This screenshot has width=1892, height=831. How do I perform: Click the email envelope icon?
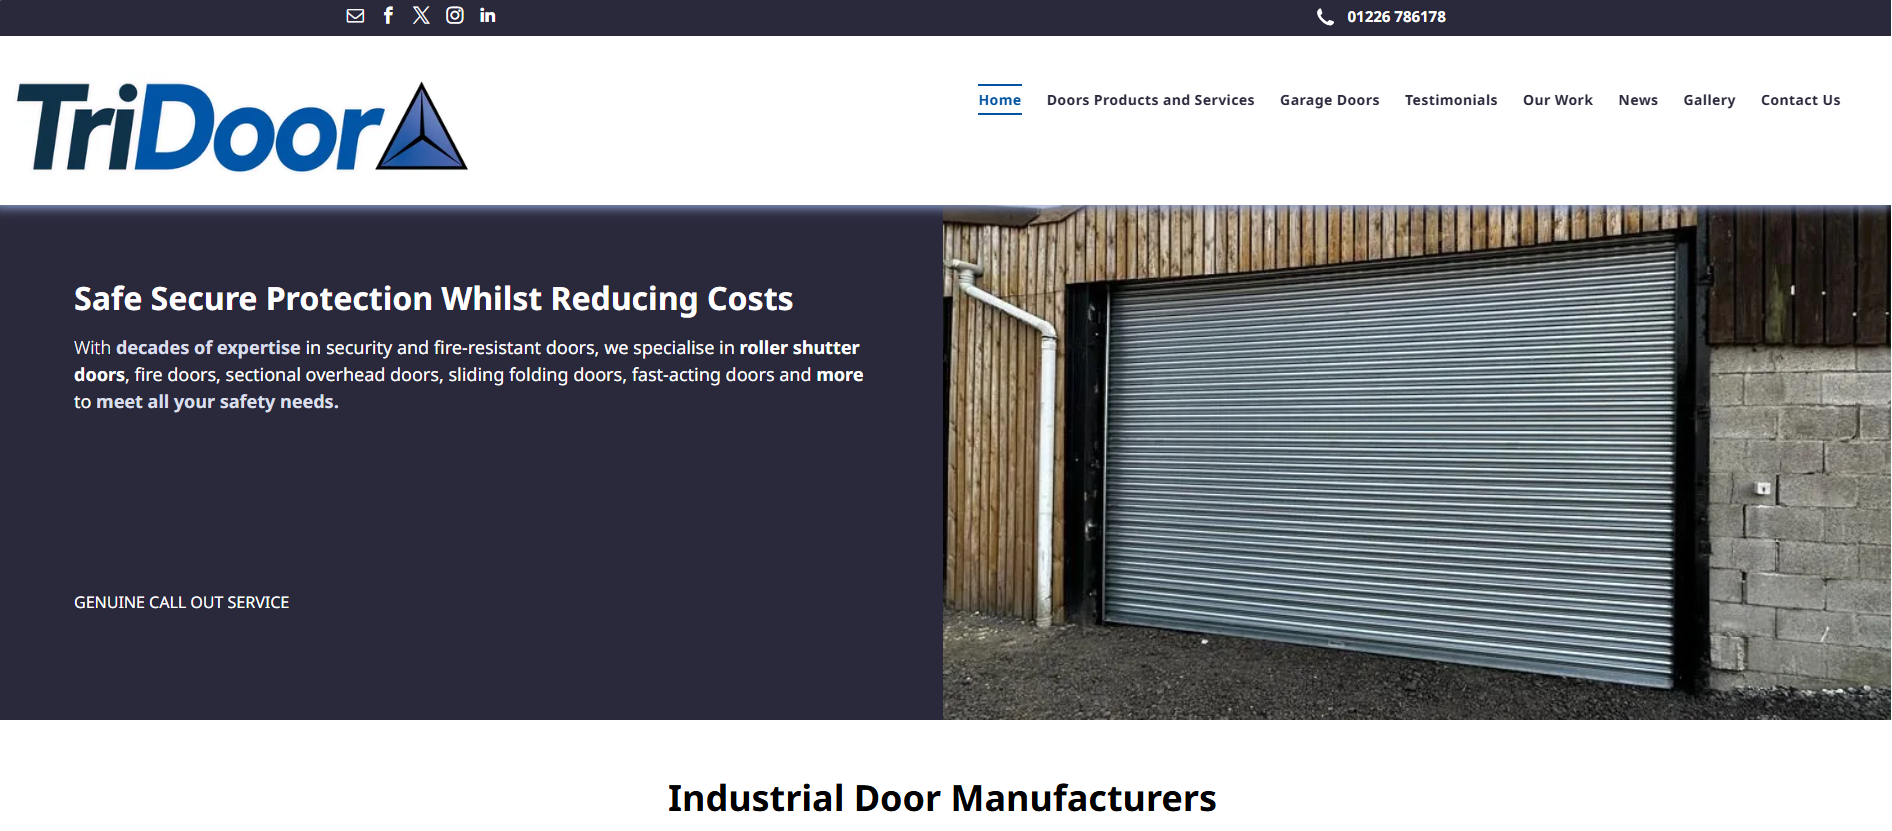coord(355,16)
